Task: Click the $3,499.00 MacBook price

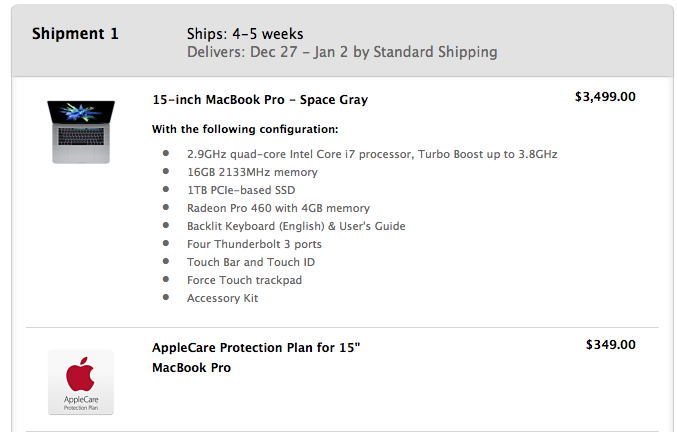Action: click(x=605, y=97)
